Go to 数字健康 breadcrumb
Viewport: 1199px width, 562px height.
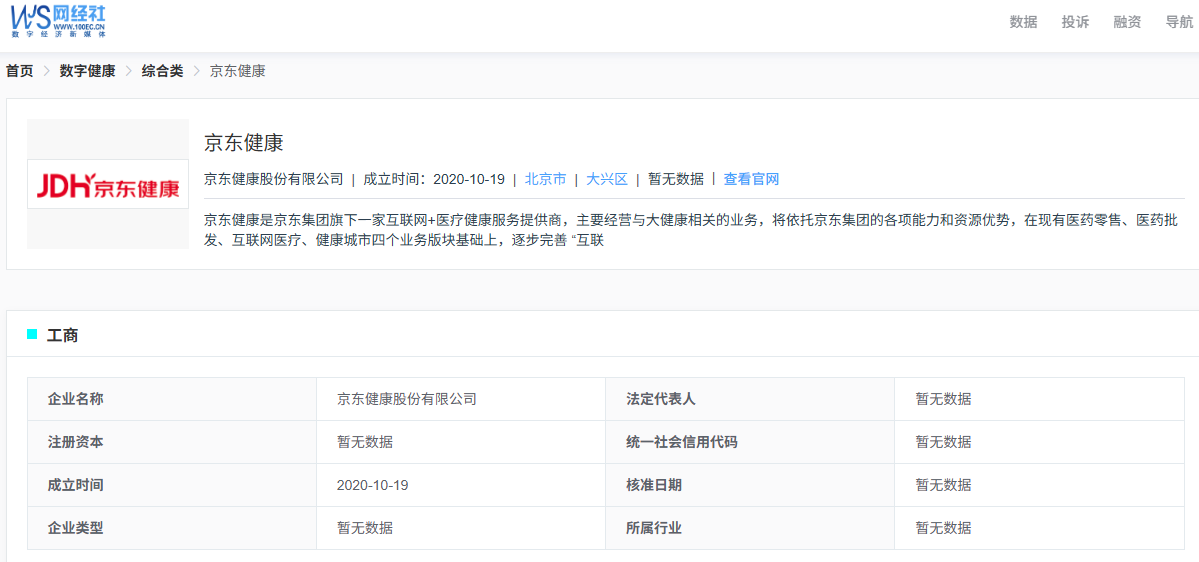(88, 71)
